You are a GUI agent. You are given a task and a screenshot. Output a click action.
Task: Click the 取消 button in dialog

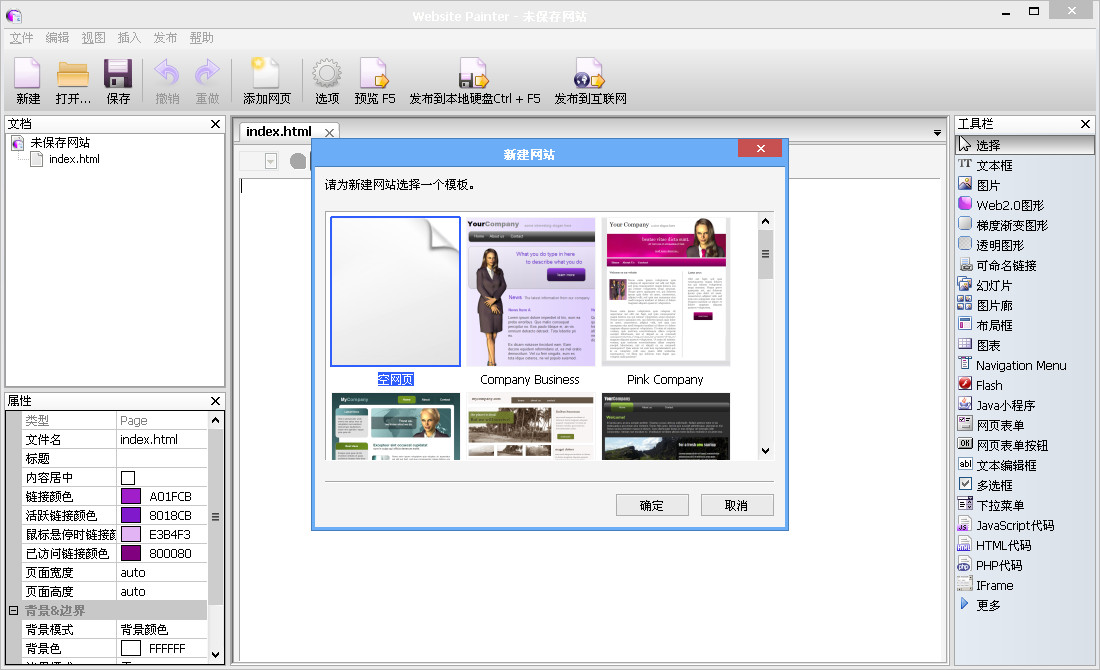point(736,505)
